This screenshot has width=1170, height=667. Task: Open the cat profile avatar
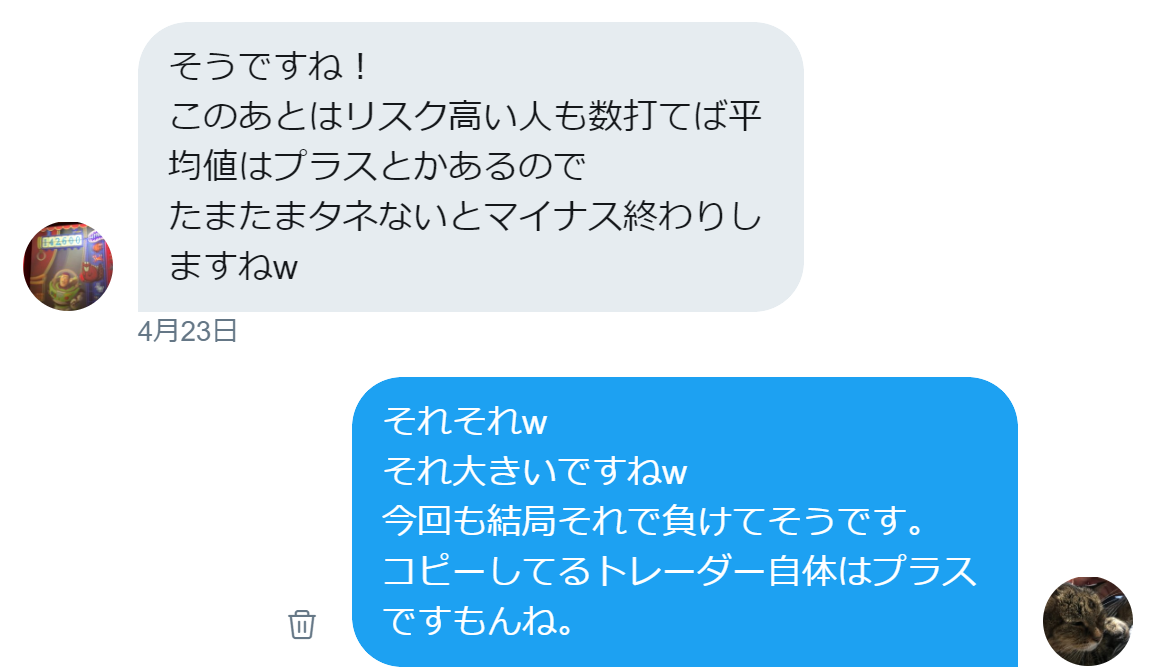click(1087, 621)
